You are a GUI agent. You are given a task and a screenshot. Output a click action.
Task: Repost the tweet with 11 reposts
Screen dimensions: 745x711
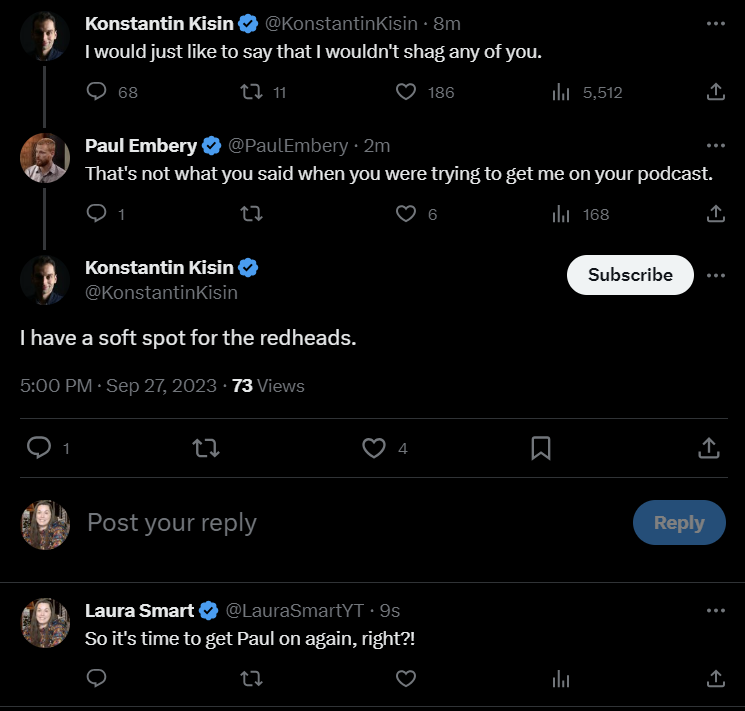tap(251, 92)
